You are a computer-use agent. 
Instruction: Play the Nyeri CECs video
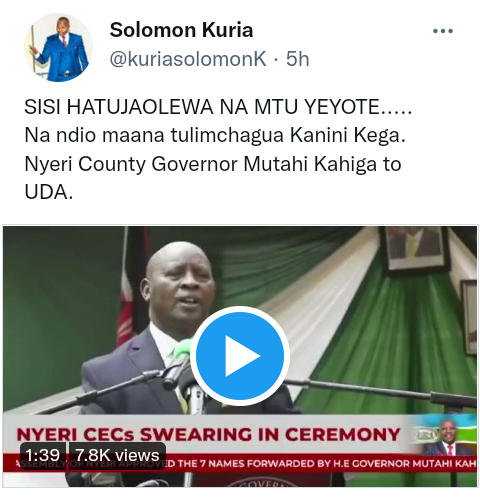coord(240,356)
